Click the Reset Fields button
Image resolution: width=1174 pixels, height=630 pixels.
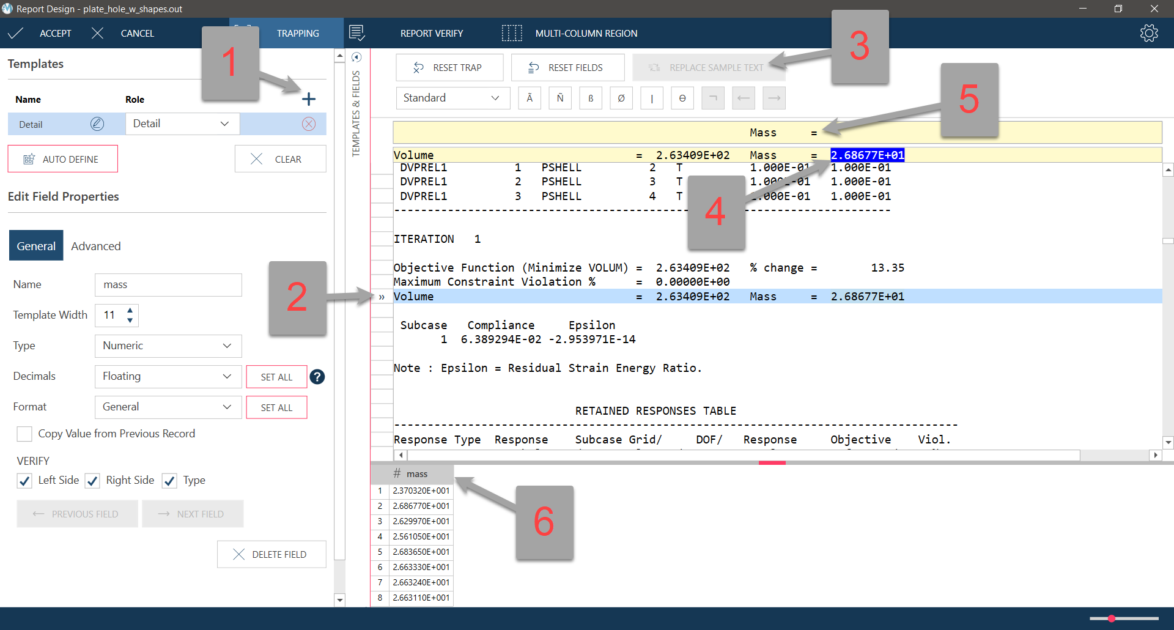[x=565, y=68]
